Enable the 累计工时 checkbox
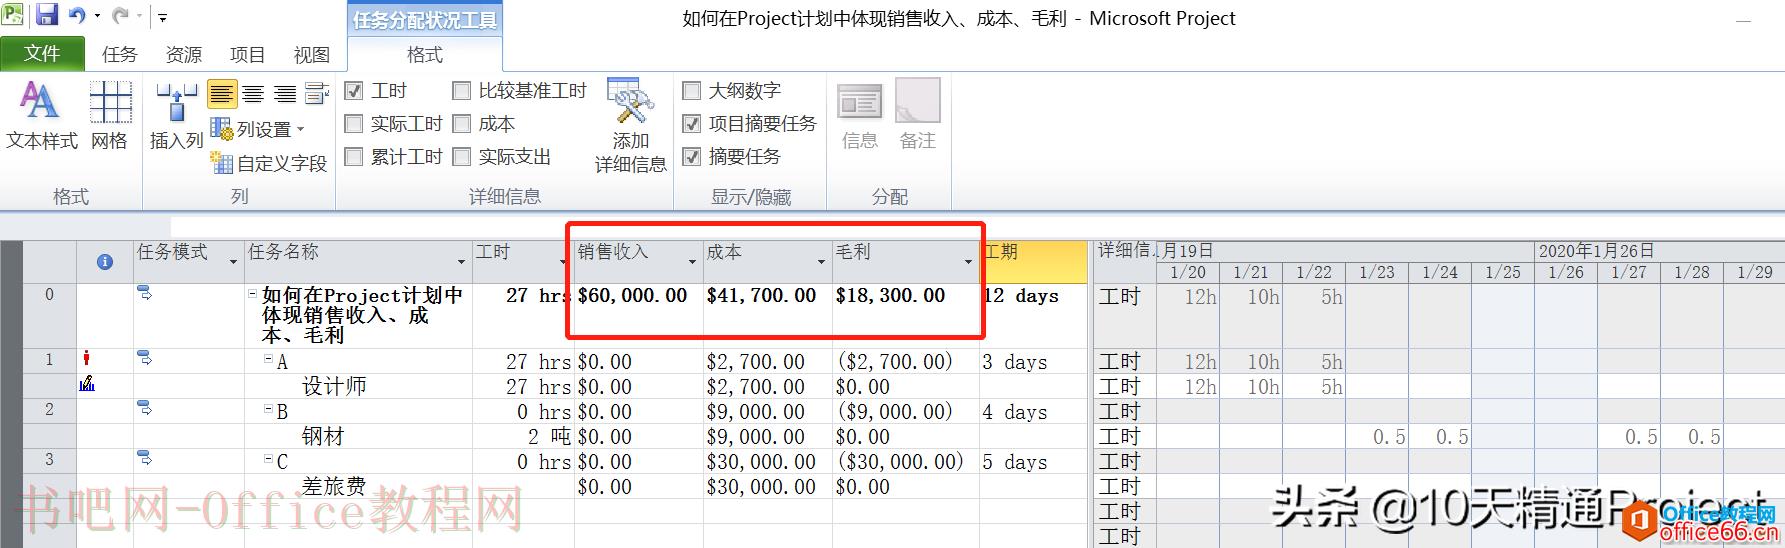 coord(353,157)
